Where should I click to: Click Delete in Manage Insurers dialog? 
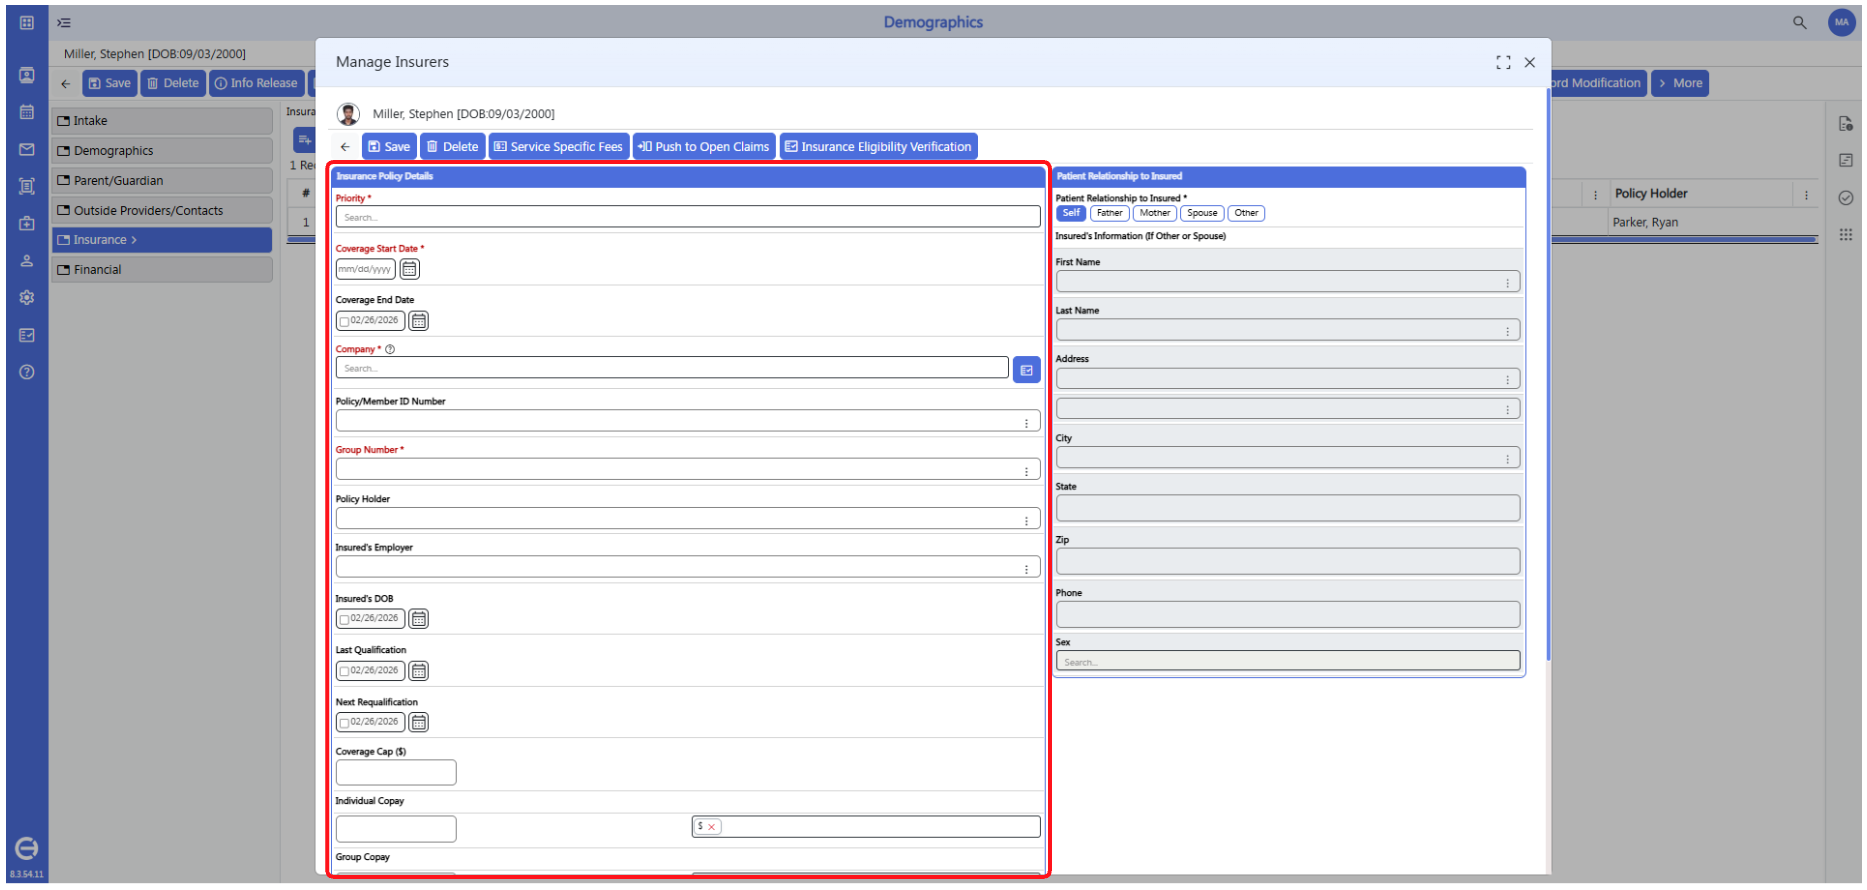[x=452, y=147]
